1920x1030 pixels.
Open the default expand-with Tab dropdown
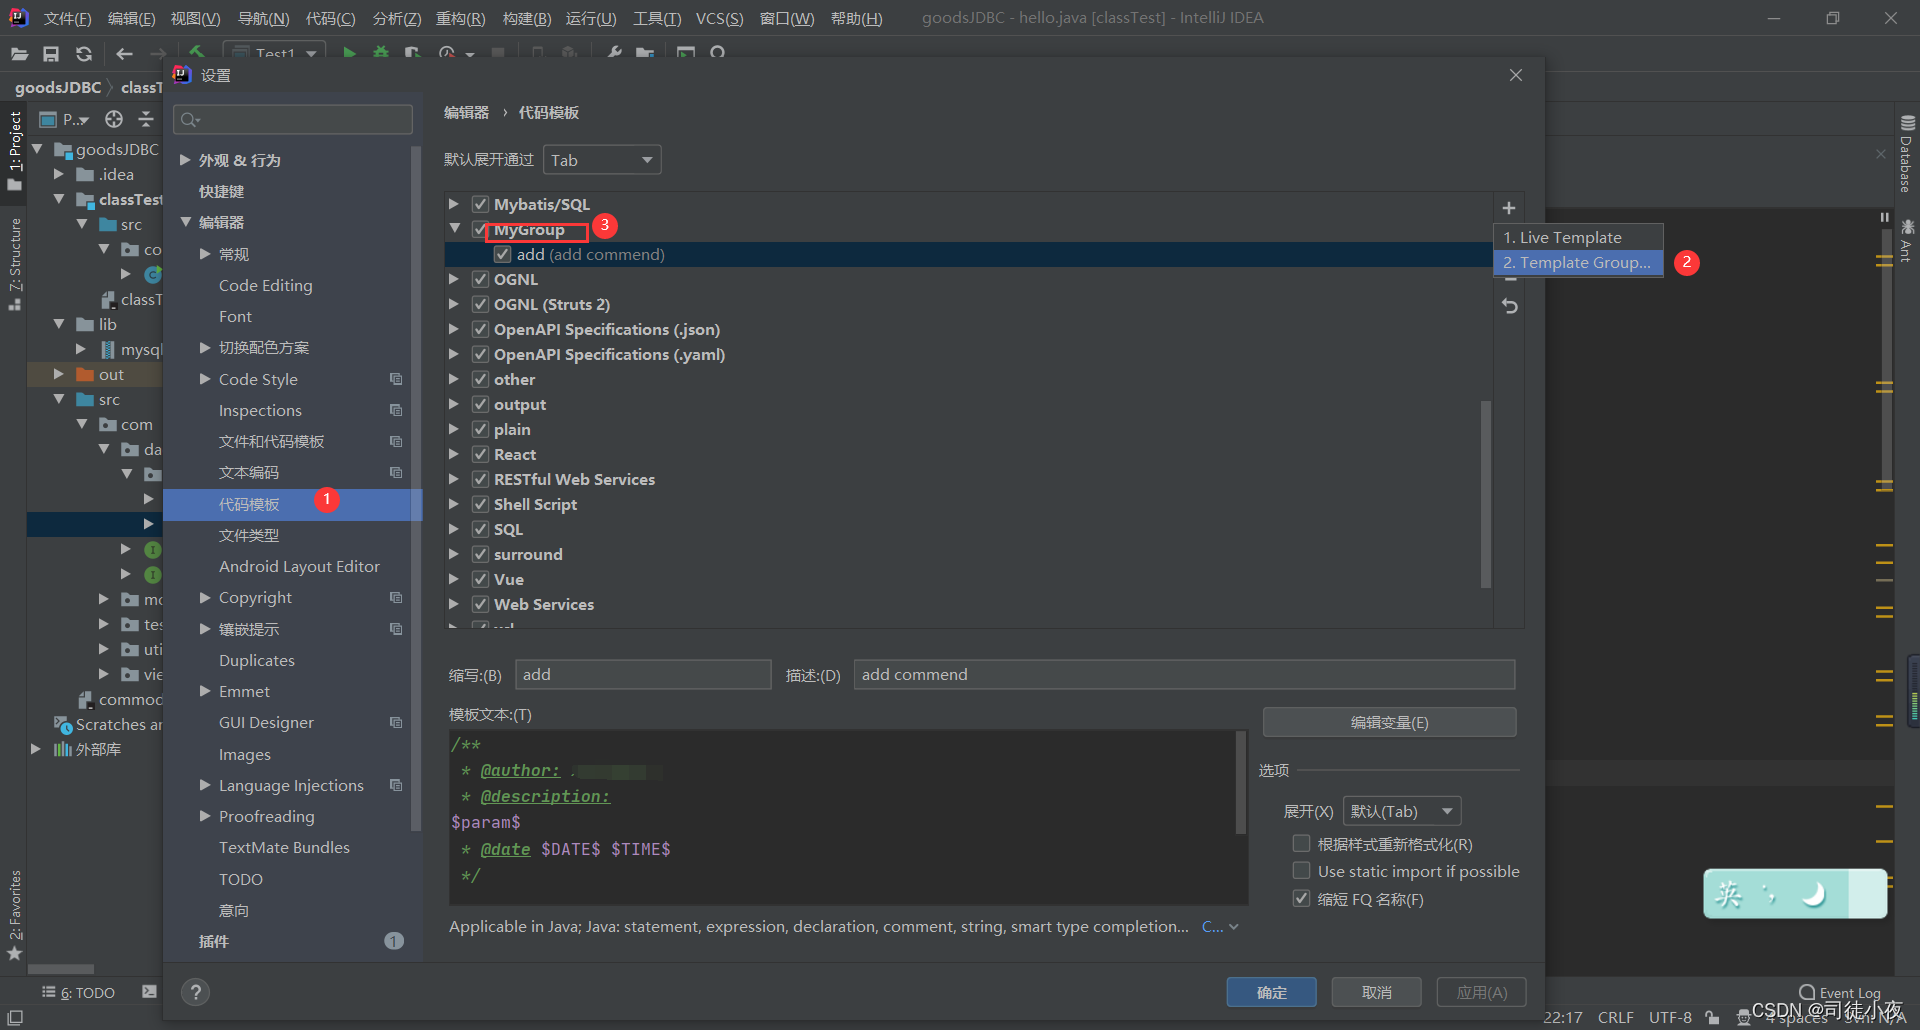[x=602, y=160]
